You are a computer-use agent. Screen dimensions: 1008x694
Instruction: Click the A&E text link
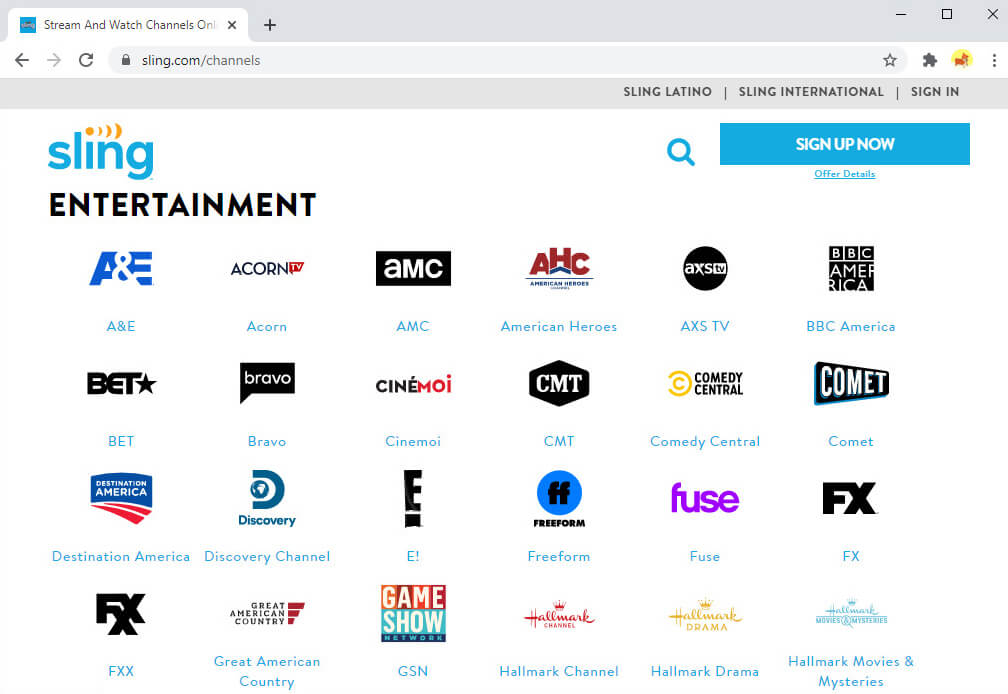tap(121, 326)
